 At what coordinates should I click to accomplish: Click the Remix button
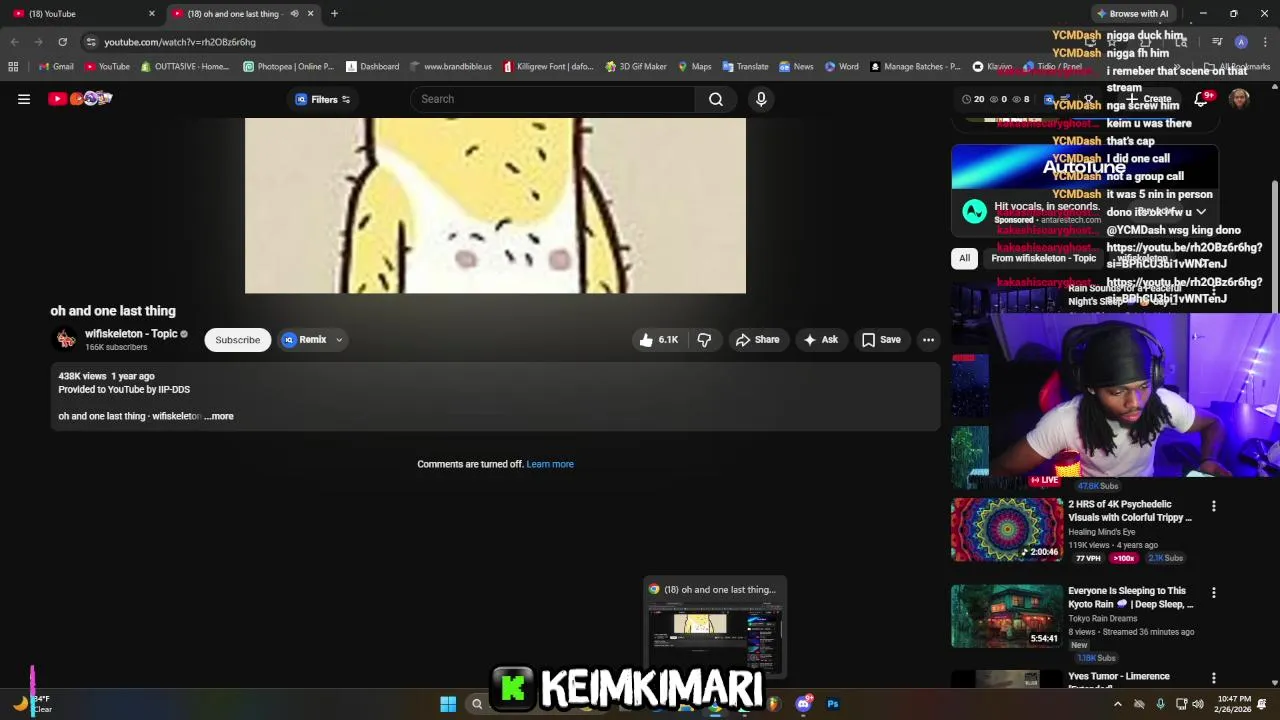(304, 340)
